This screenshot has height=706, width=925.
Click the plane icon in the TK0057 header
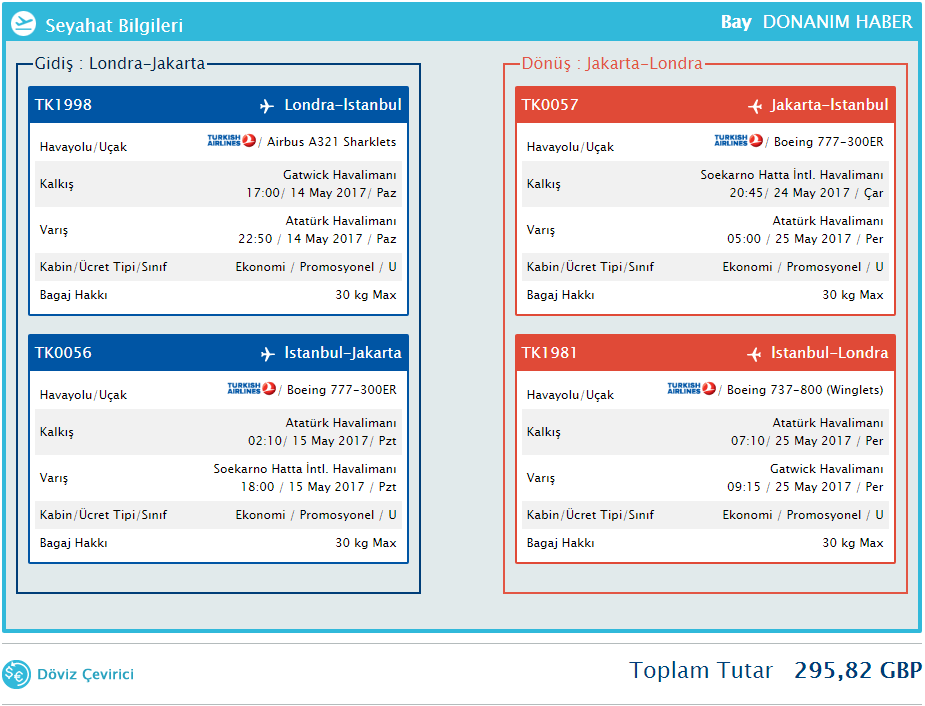[755, 106]
